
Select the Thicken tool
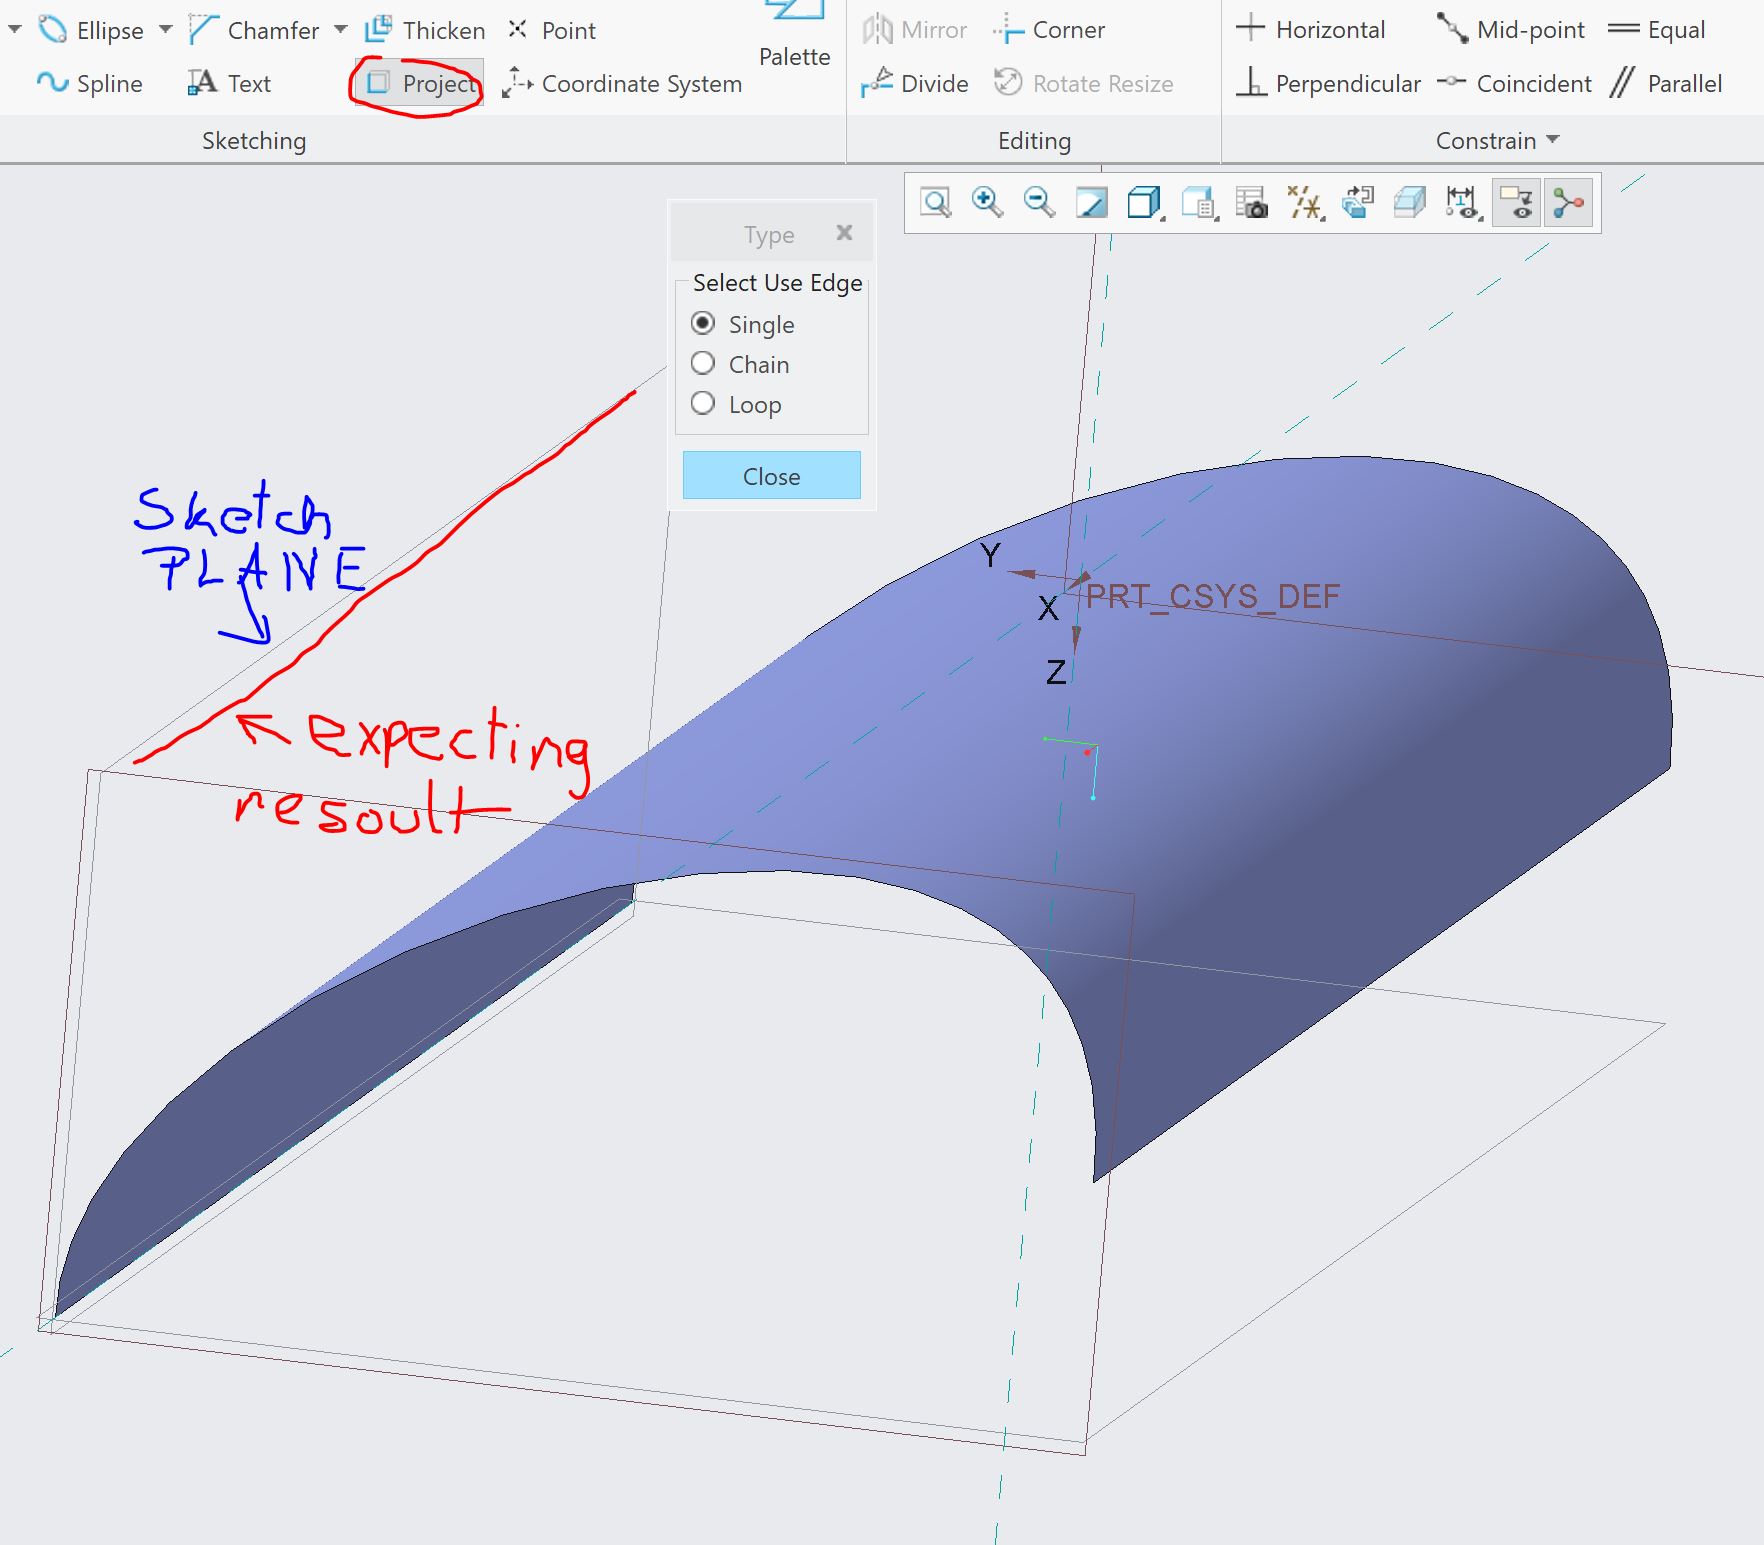pyautogui.click(x=428, y=30)
